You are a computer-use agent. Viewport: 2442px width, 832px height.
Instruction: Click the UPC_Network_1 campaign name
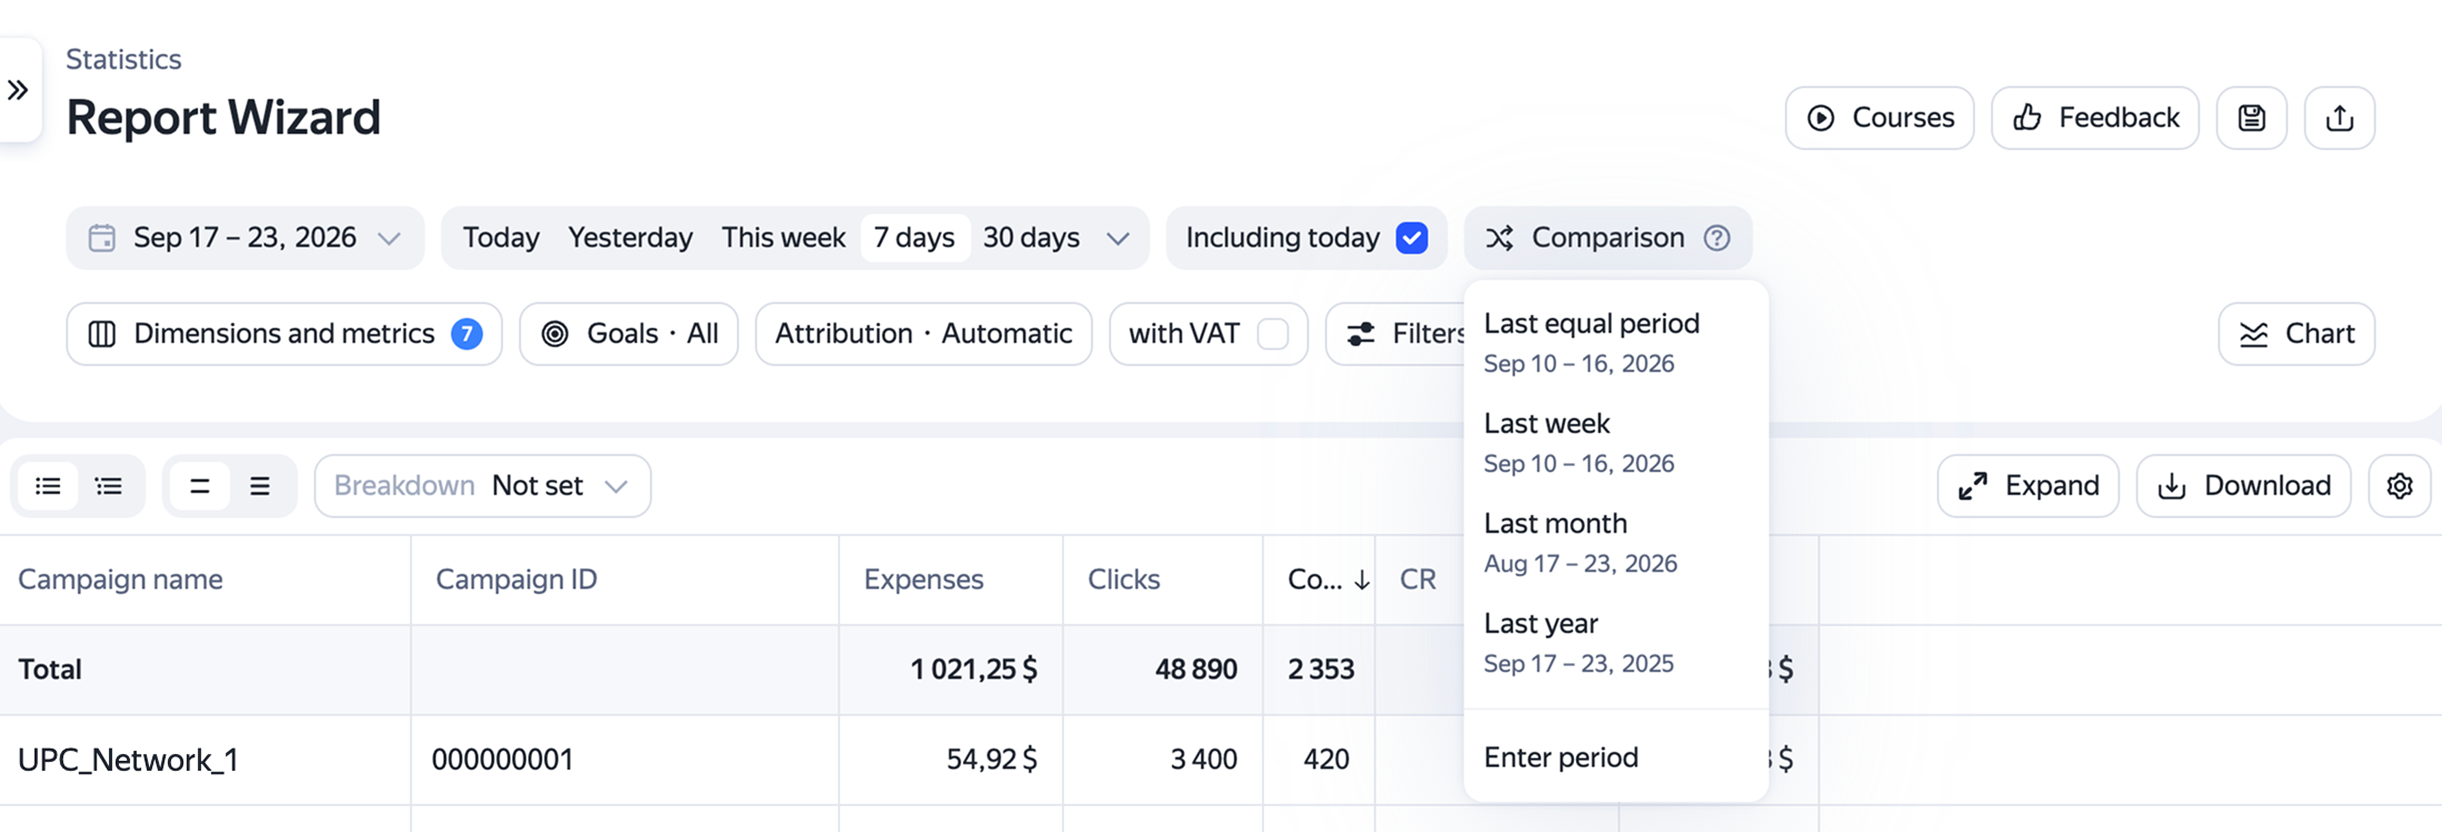(129, 760)
